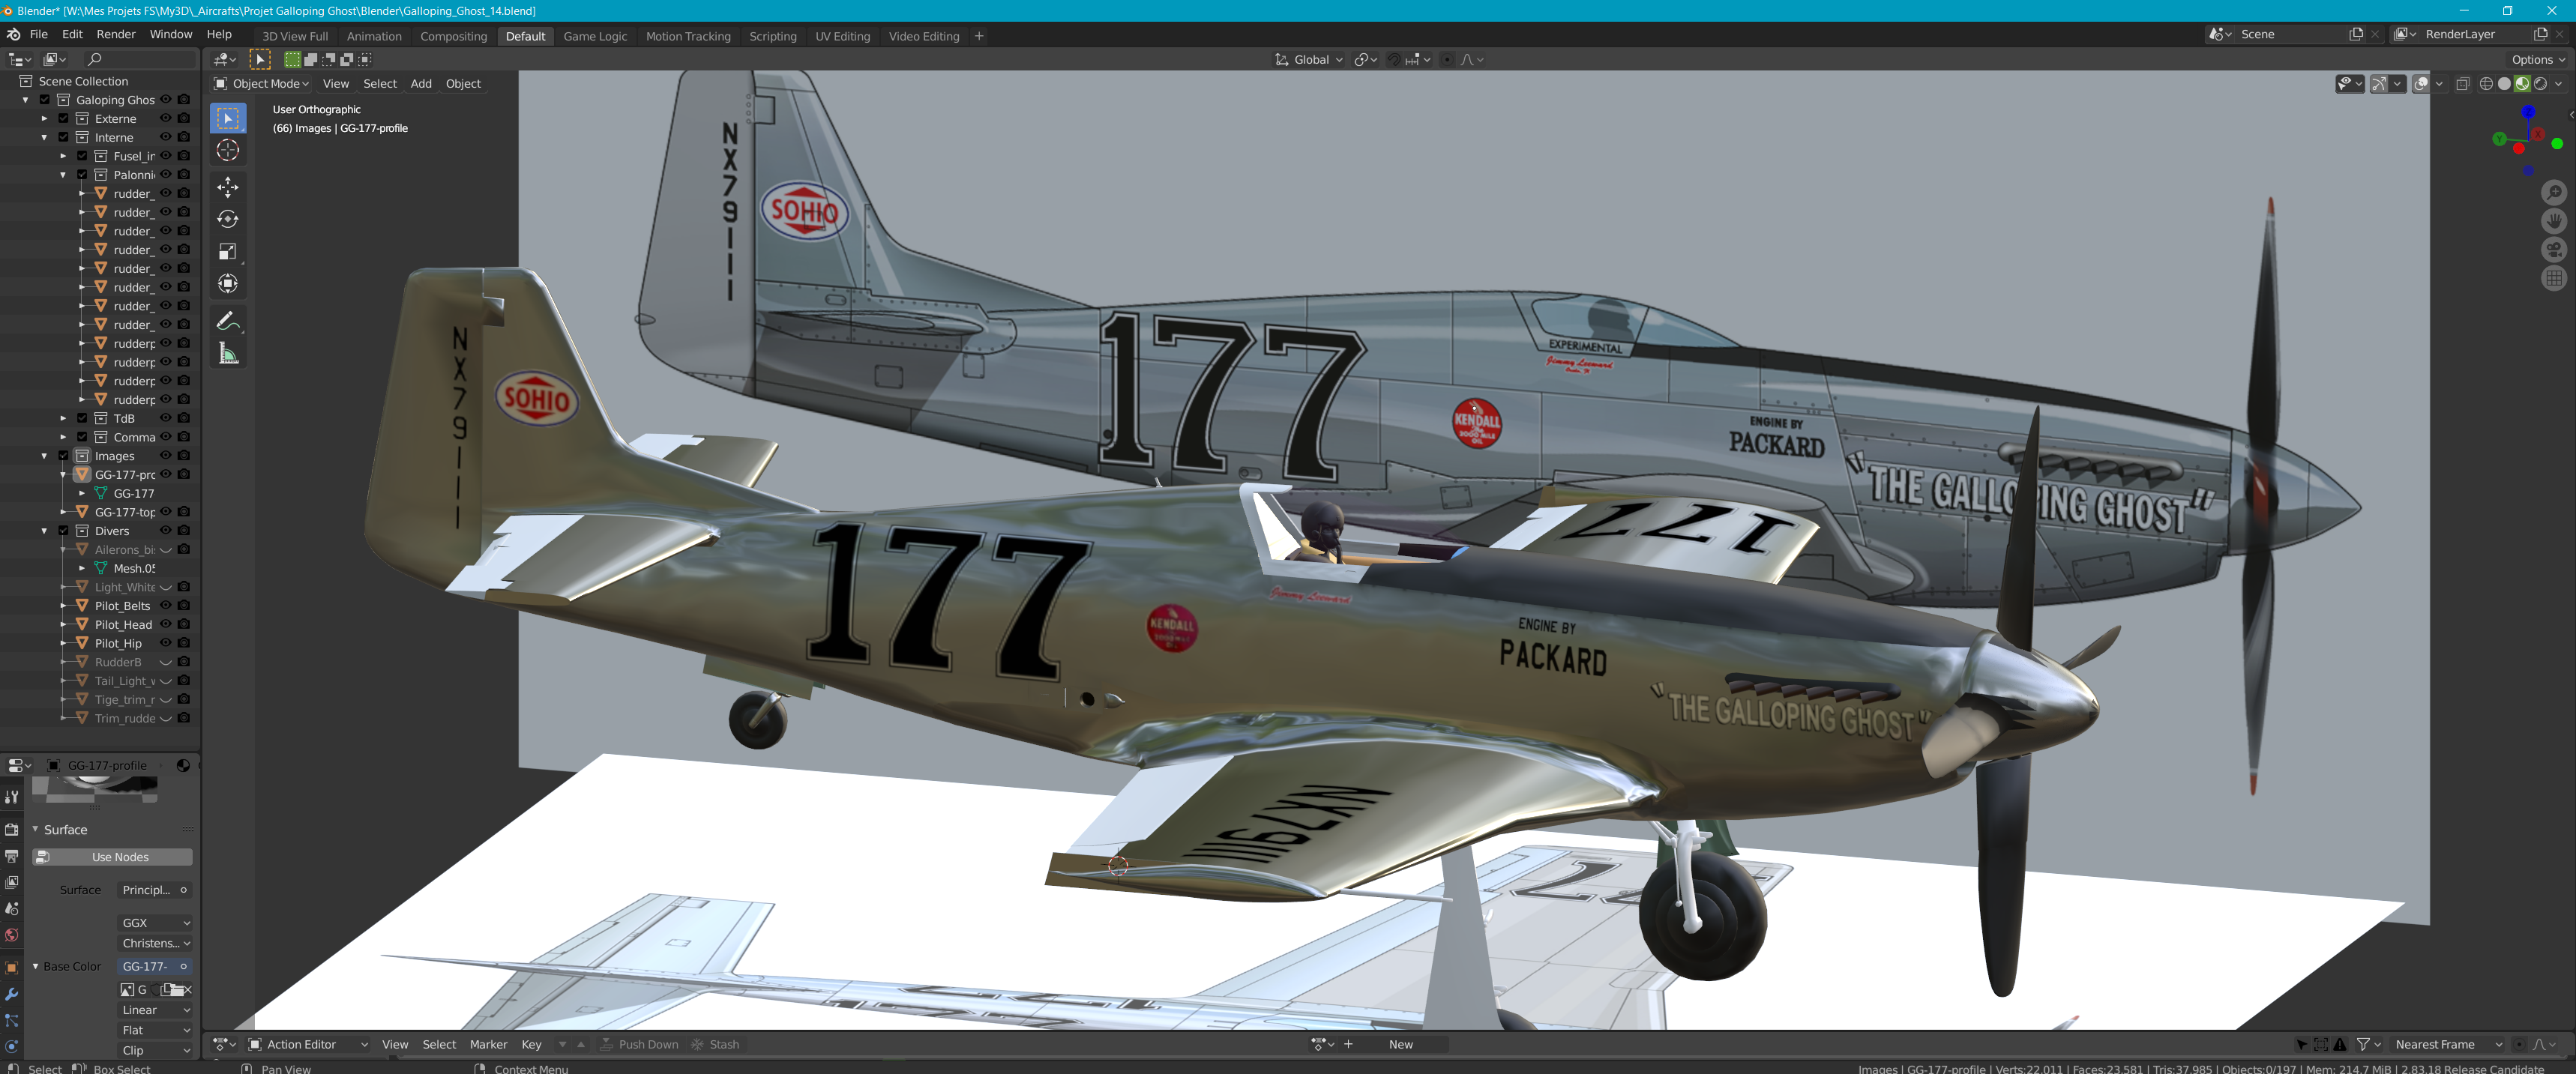Open the viewport Add menu
The image size is (2576, 1074).
click(x=421, y=84)
